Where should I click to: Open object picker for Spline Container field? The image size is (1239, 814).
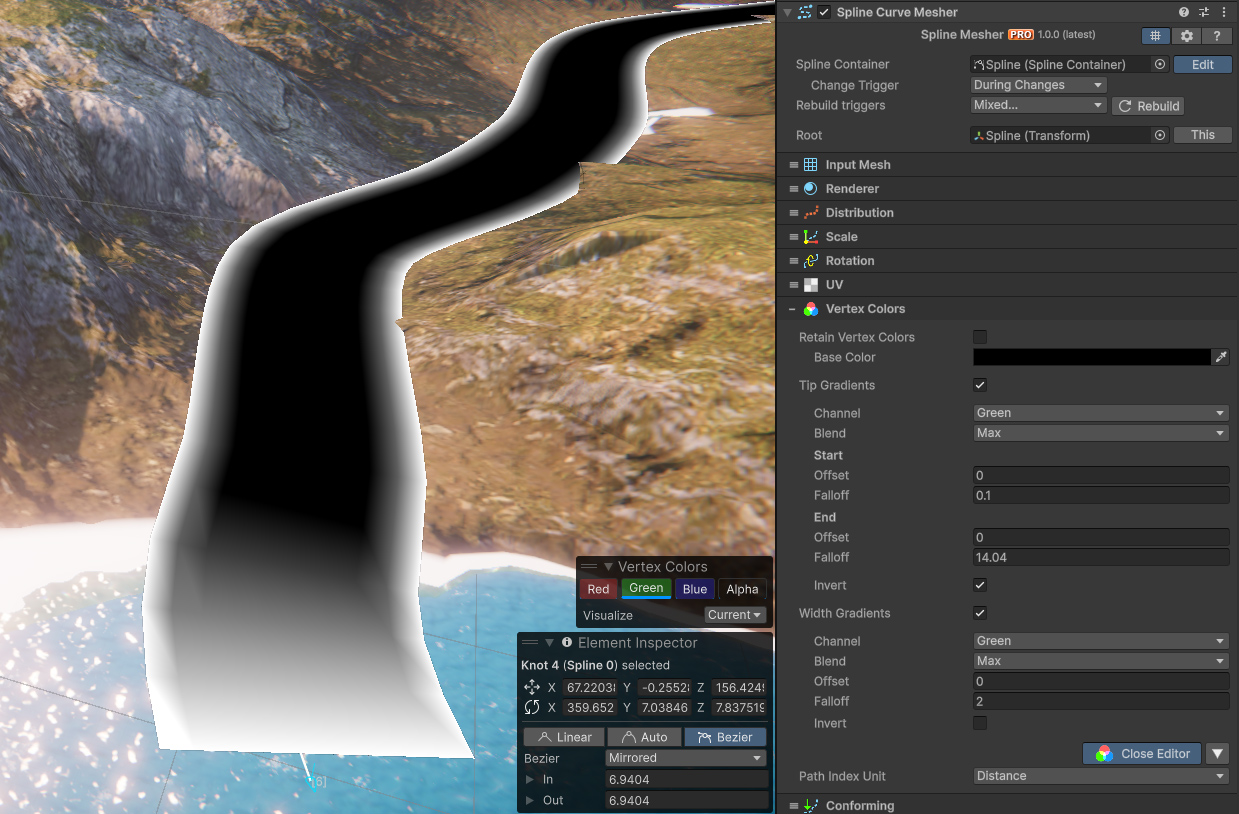click(1159, 64)
